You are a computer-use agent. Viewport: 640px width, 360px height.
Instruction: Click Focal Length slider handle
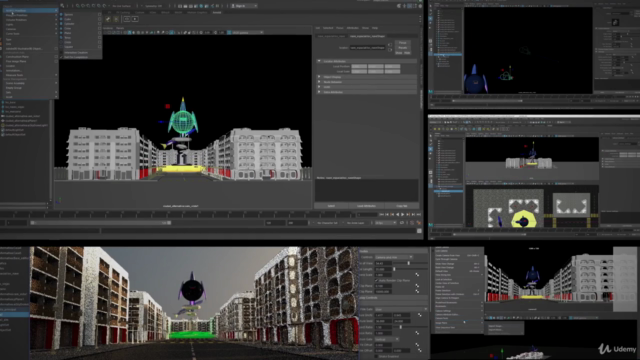394,269
